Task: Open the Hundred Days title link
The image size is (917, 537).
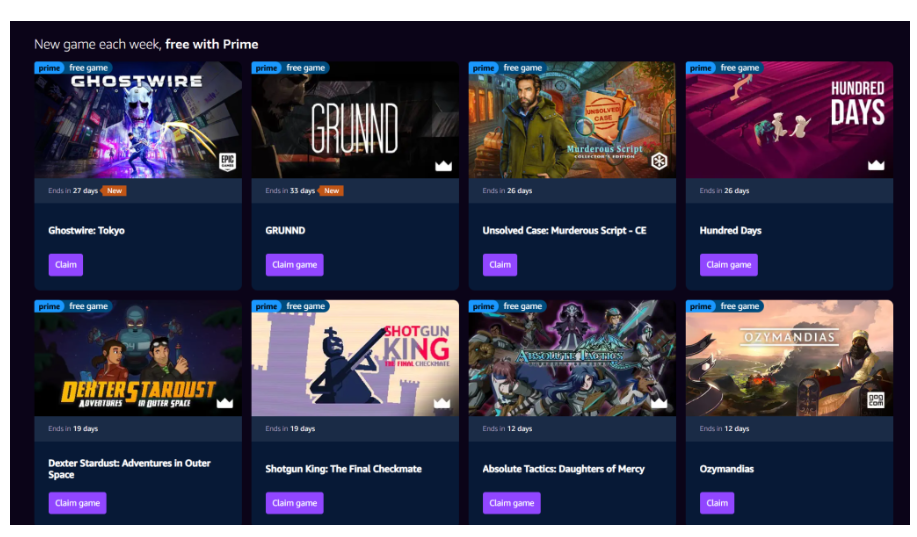Action: click(x=730, y=230)
